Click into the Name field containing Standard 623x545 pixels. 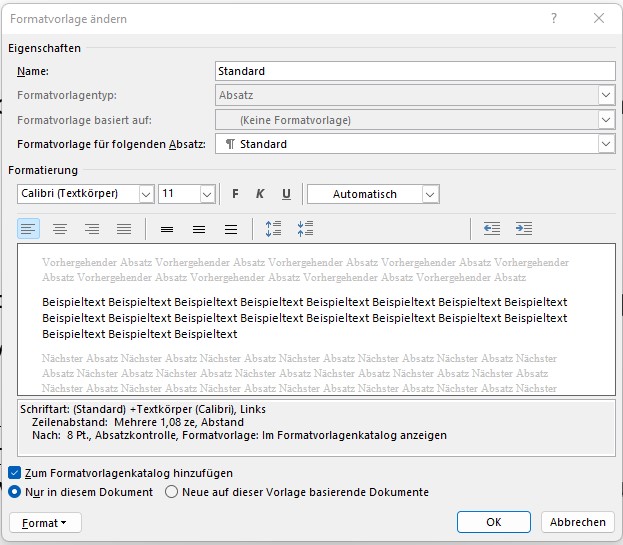[415, 71]
